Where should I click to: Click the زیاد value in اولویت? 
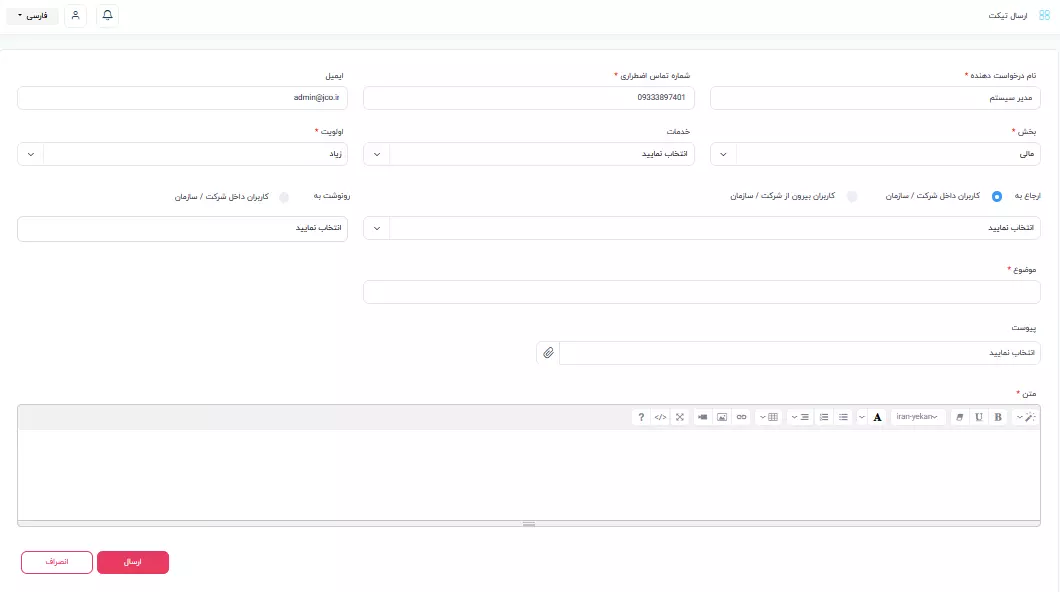click(335, 154)
